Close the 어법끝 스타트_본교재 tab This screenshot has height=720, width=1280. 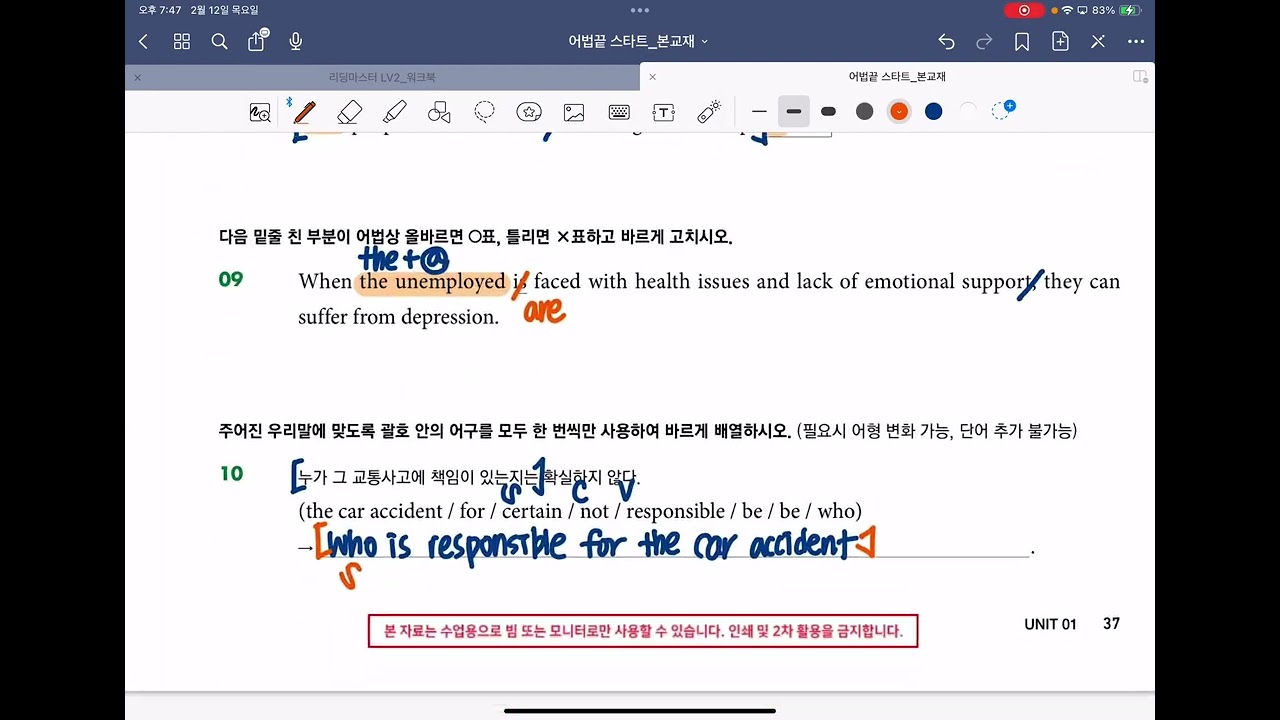[653, 77]
